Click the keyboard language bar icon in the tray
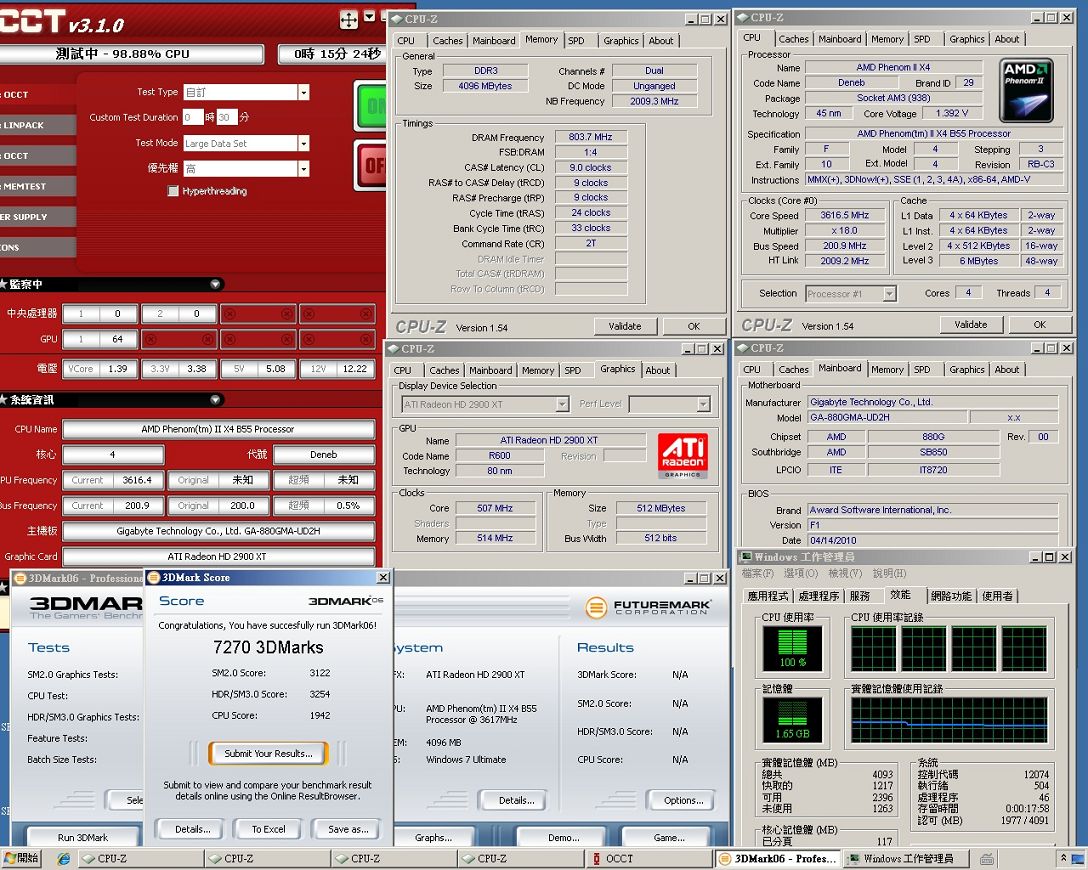 [988, 859]
